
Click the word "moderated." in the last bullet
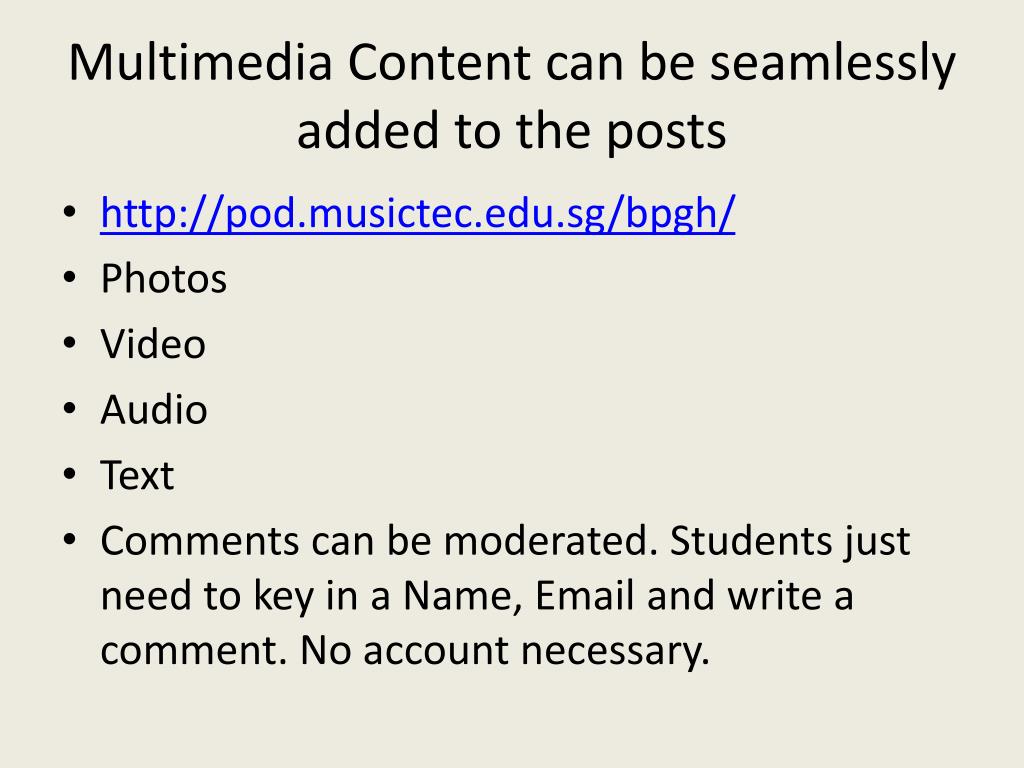(x=551, y=541)
